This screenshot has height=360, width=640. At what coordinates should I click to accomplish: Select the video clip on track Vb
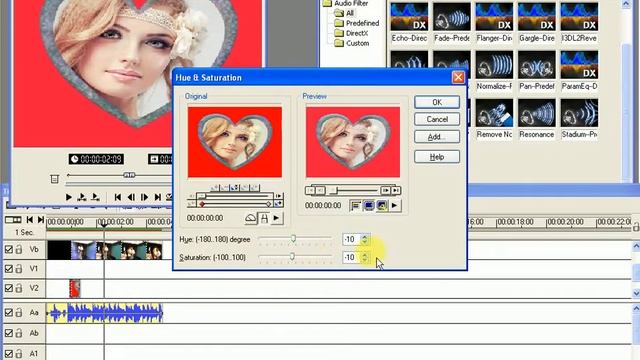click(x=105, y=250)
